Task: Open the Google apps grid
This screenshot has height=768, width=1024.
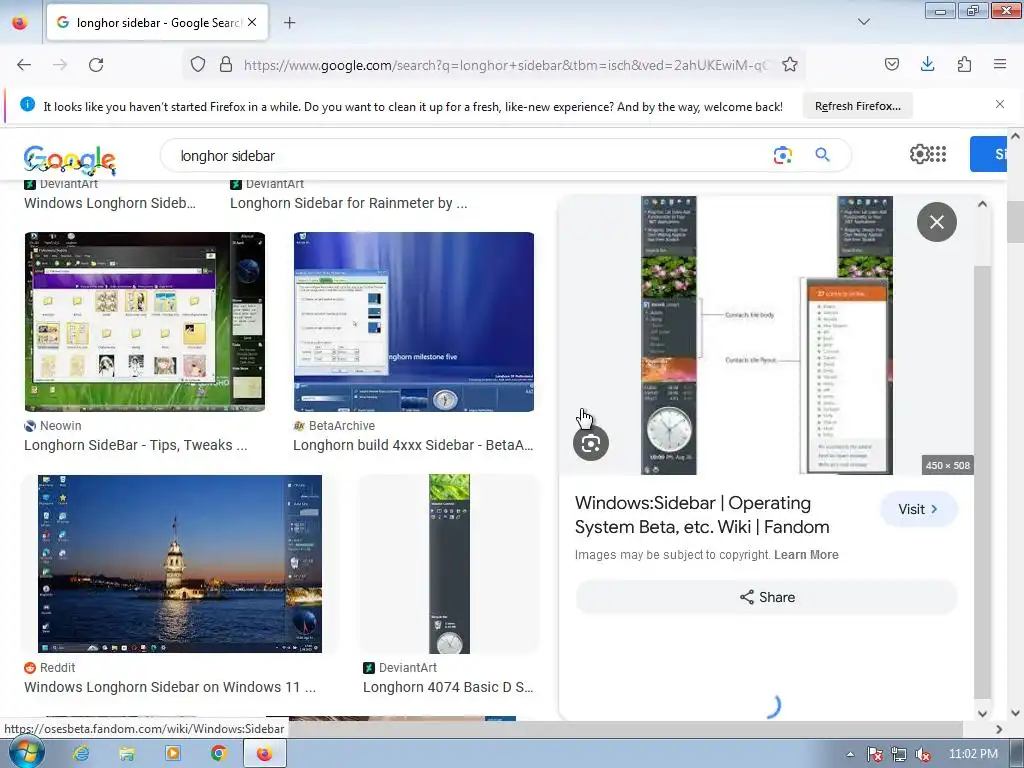Action: tap(938, 154)
